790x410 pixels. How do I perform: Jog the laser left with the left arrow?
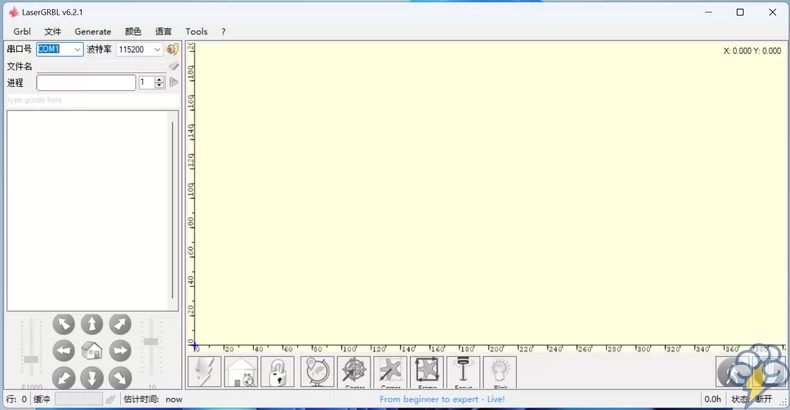click(64, 351)
